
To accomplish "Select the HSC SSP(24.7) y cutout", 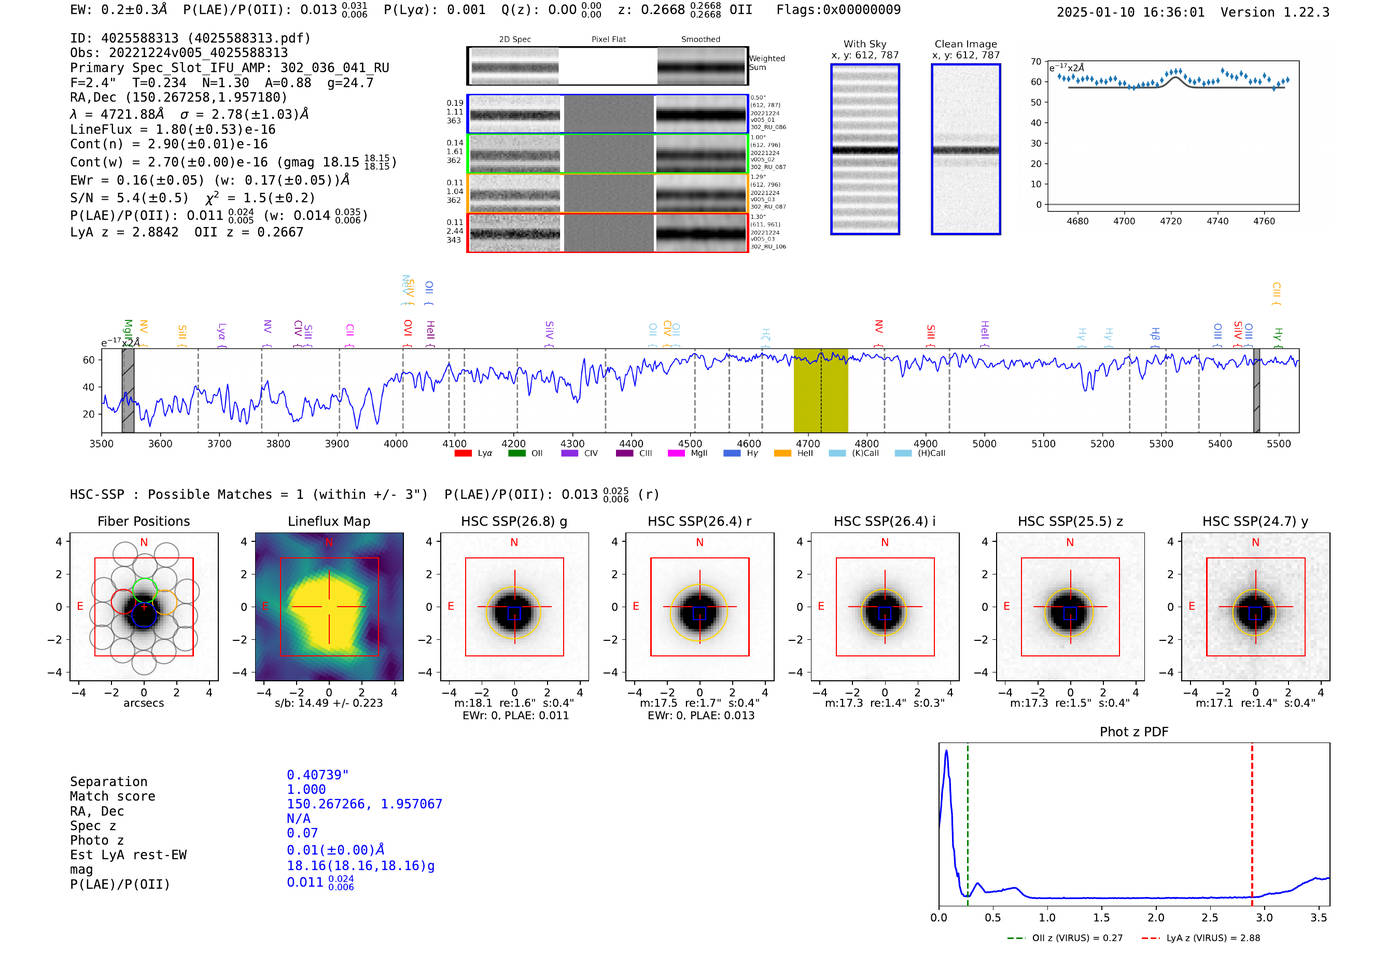I will [x=1255, y=607].
